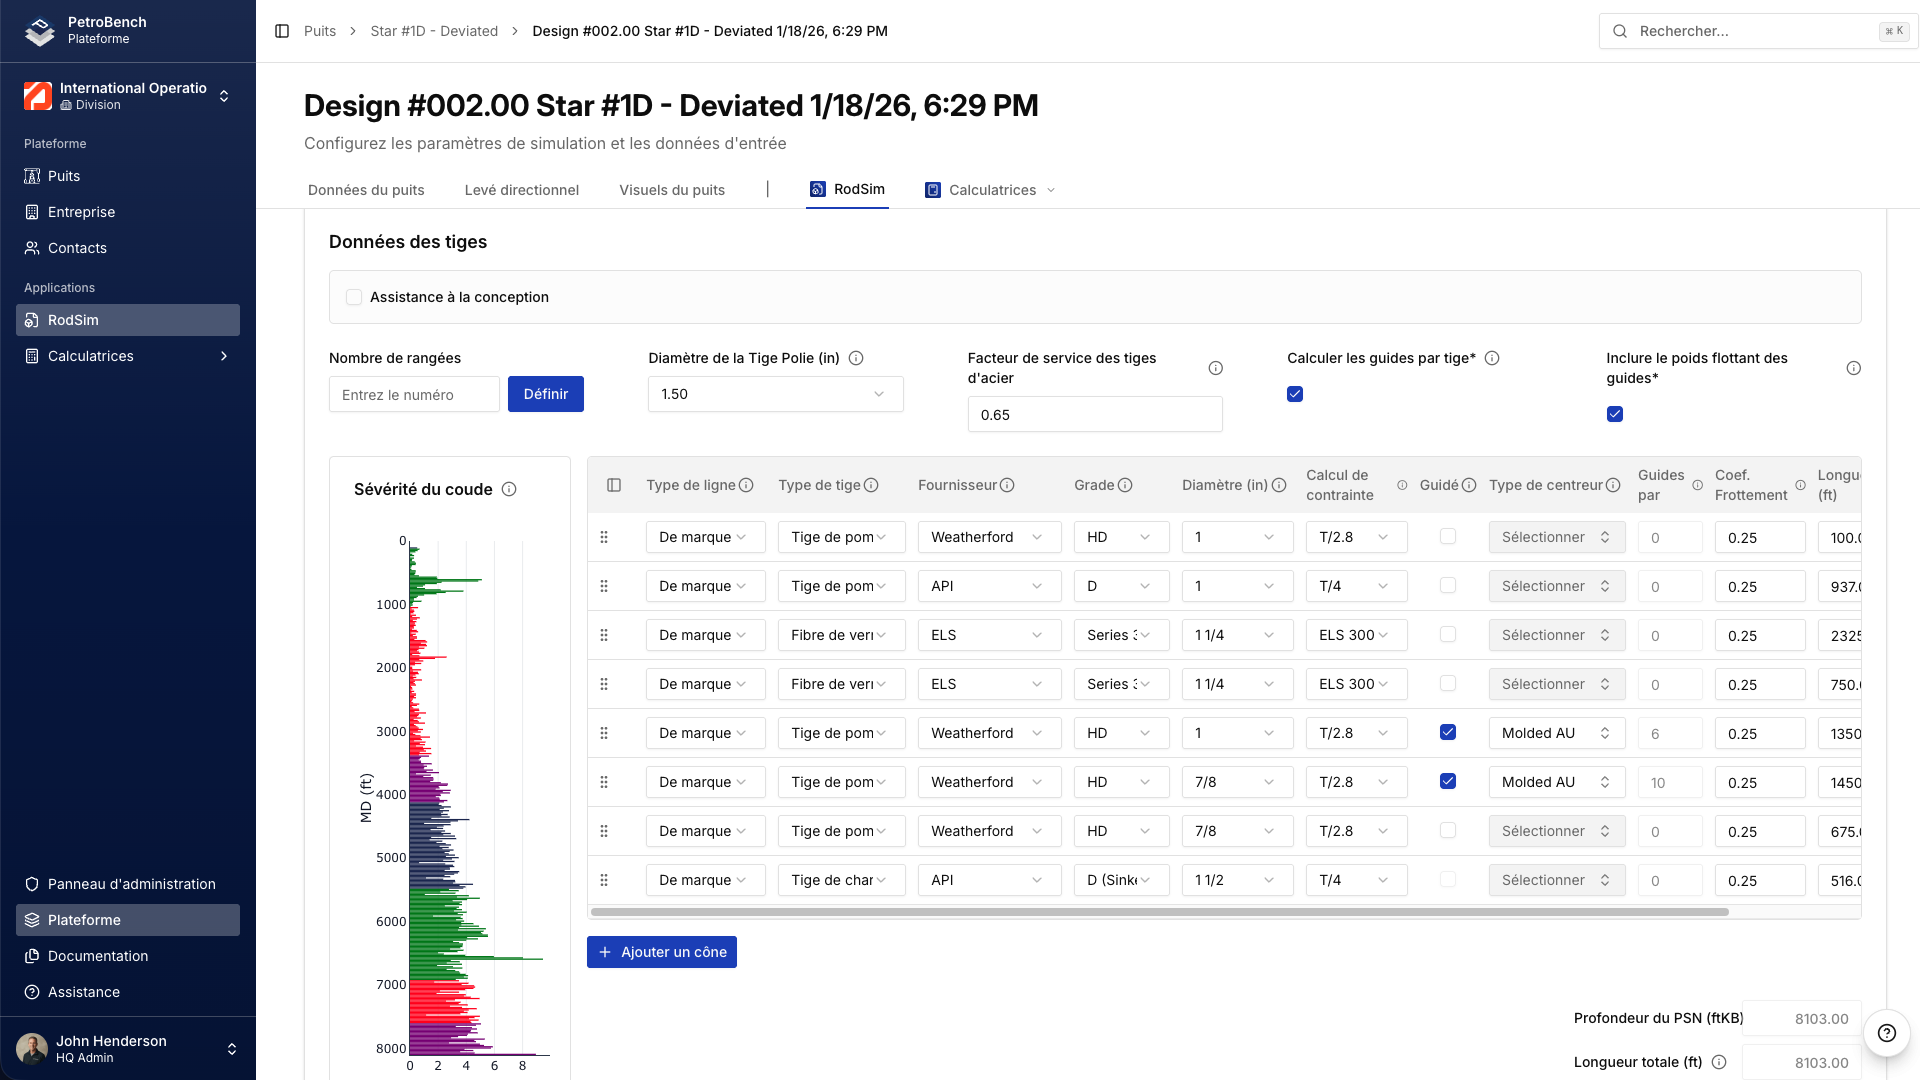Switch to the Levé directionnel tab
Screen dimensions: 1920x1080
click(521, 190)
